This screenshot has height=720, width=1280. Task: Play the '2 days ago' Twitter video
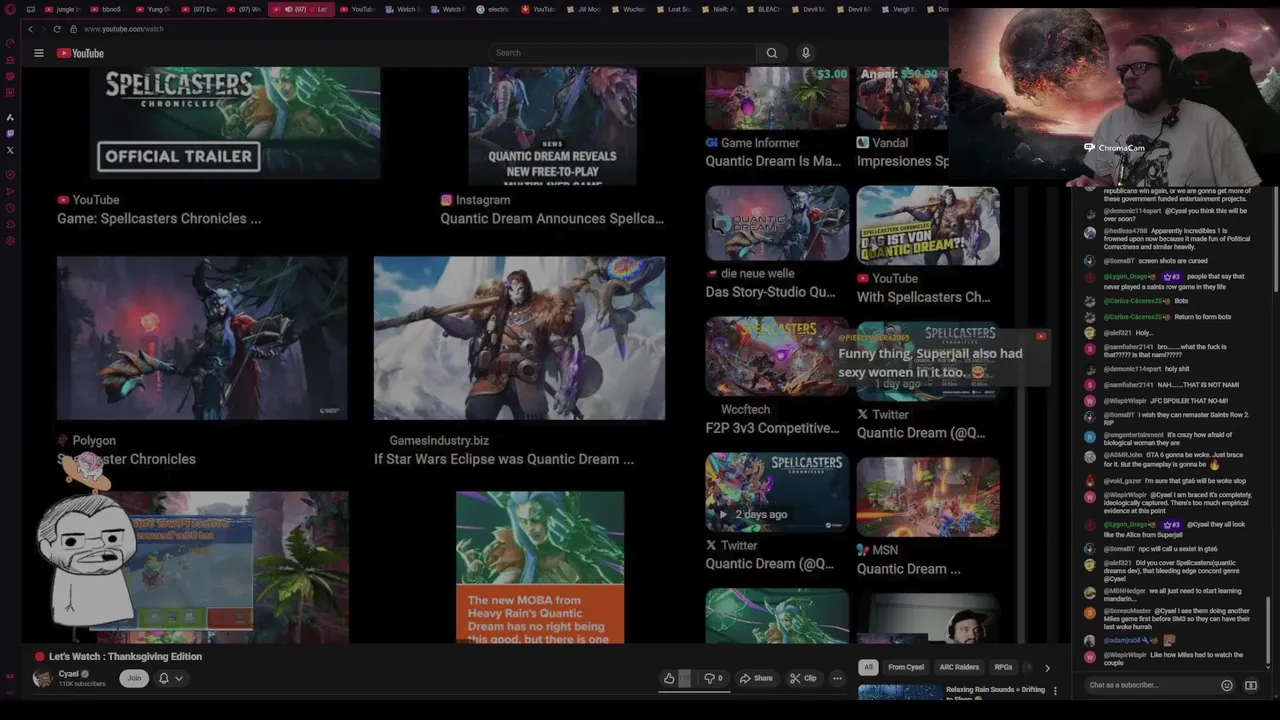[x=777, y=490]
